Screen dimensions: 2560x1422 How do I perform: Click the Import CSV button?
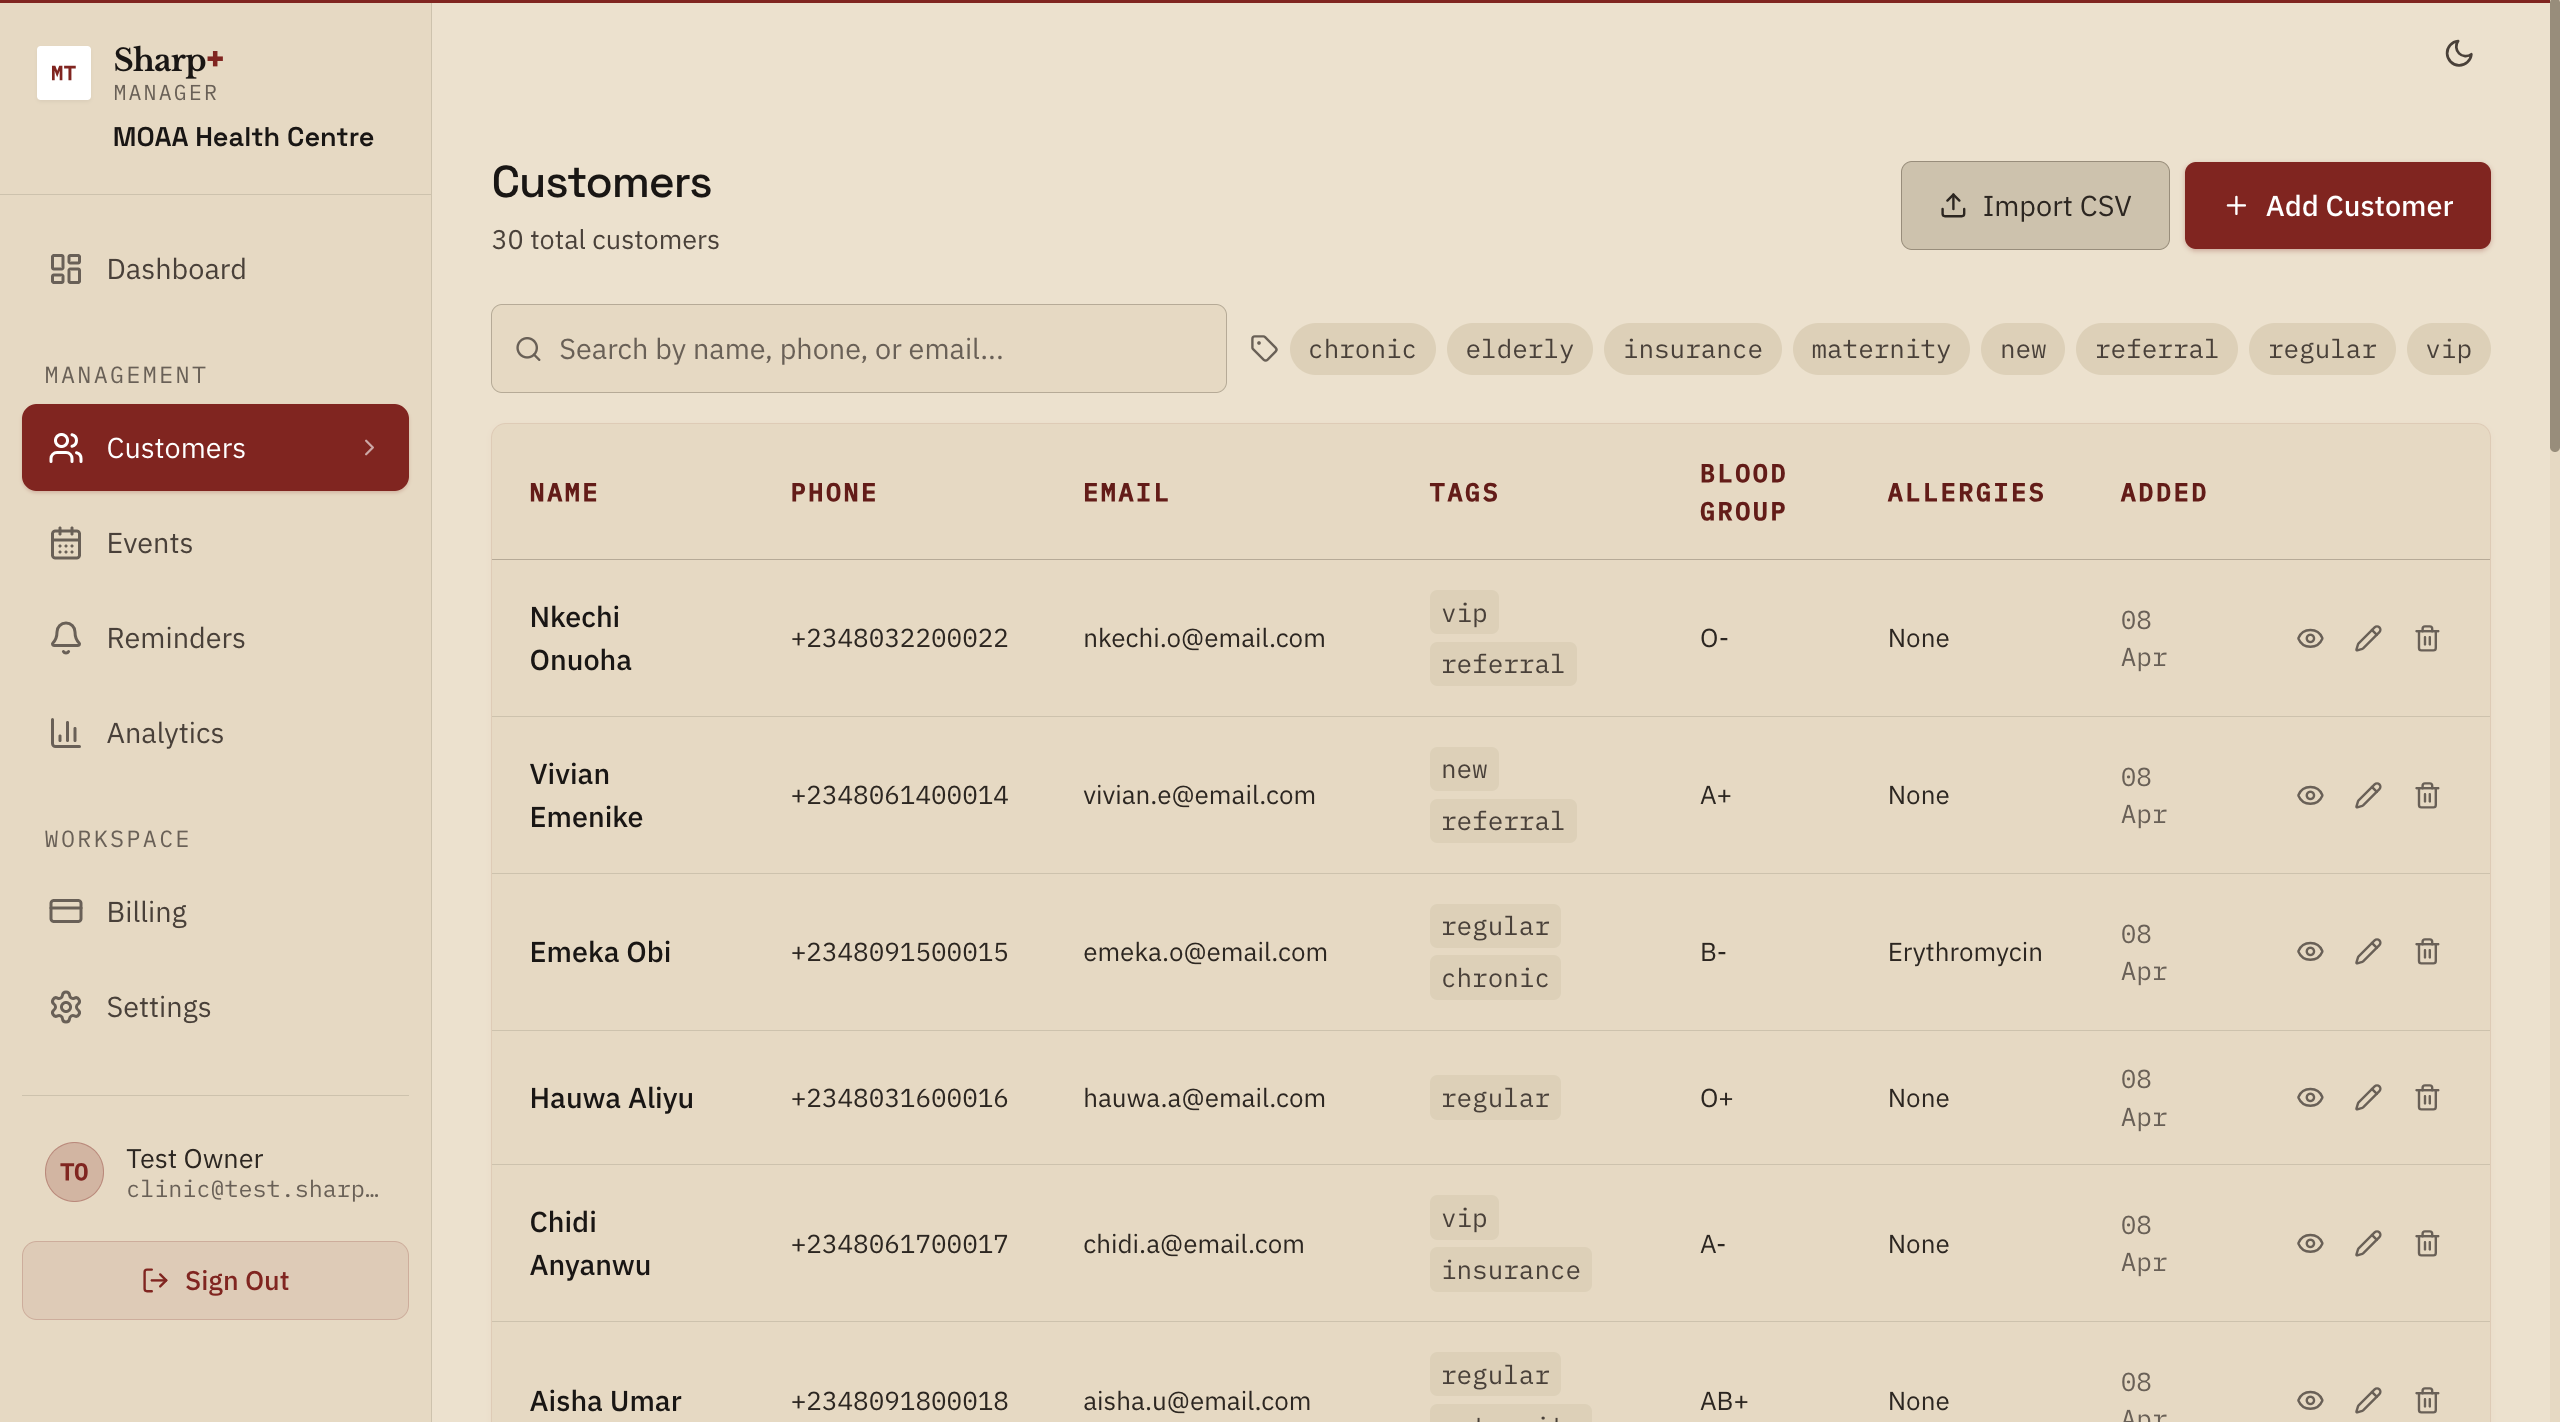(2034, 206)
